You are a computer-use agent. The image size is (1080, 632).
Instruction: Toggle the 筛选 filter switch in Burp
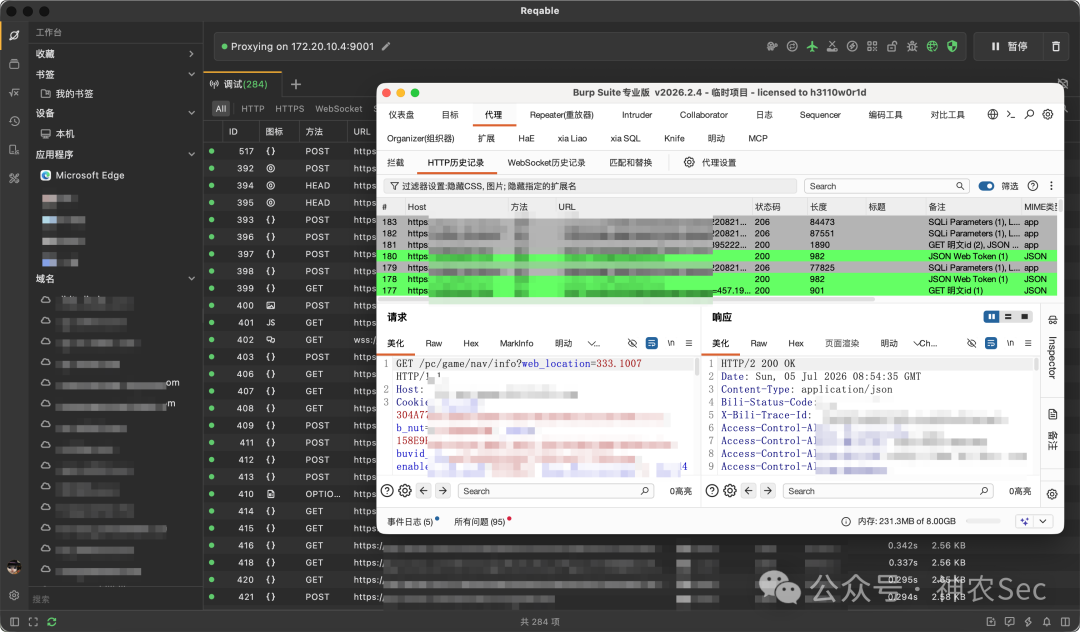click(986, 186)
